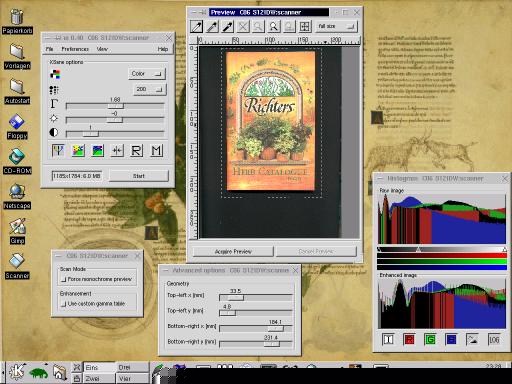Click the Start scan button
The height and width of the screenshot is (384, 512).
pyautogui.click(x=139, y=176)
